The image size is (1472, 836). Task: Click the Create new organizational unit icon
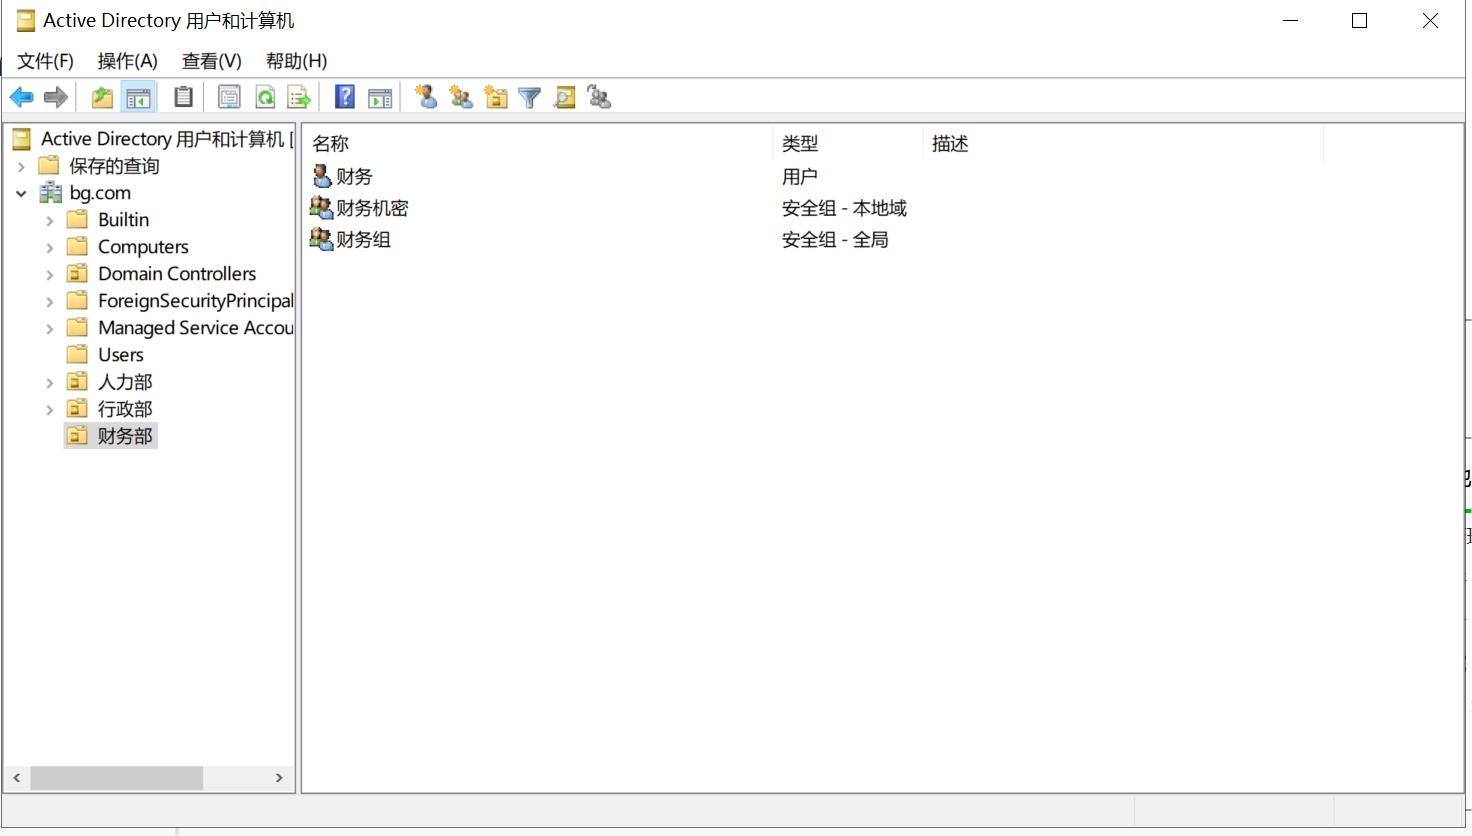pos(496,97)
